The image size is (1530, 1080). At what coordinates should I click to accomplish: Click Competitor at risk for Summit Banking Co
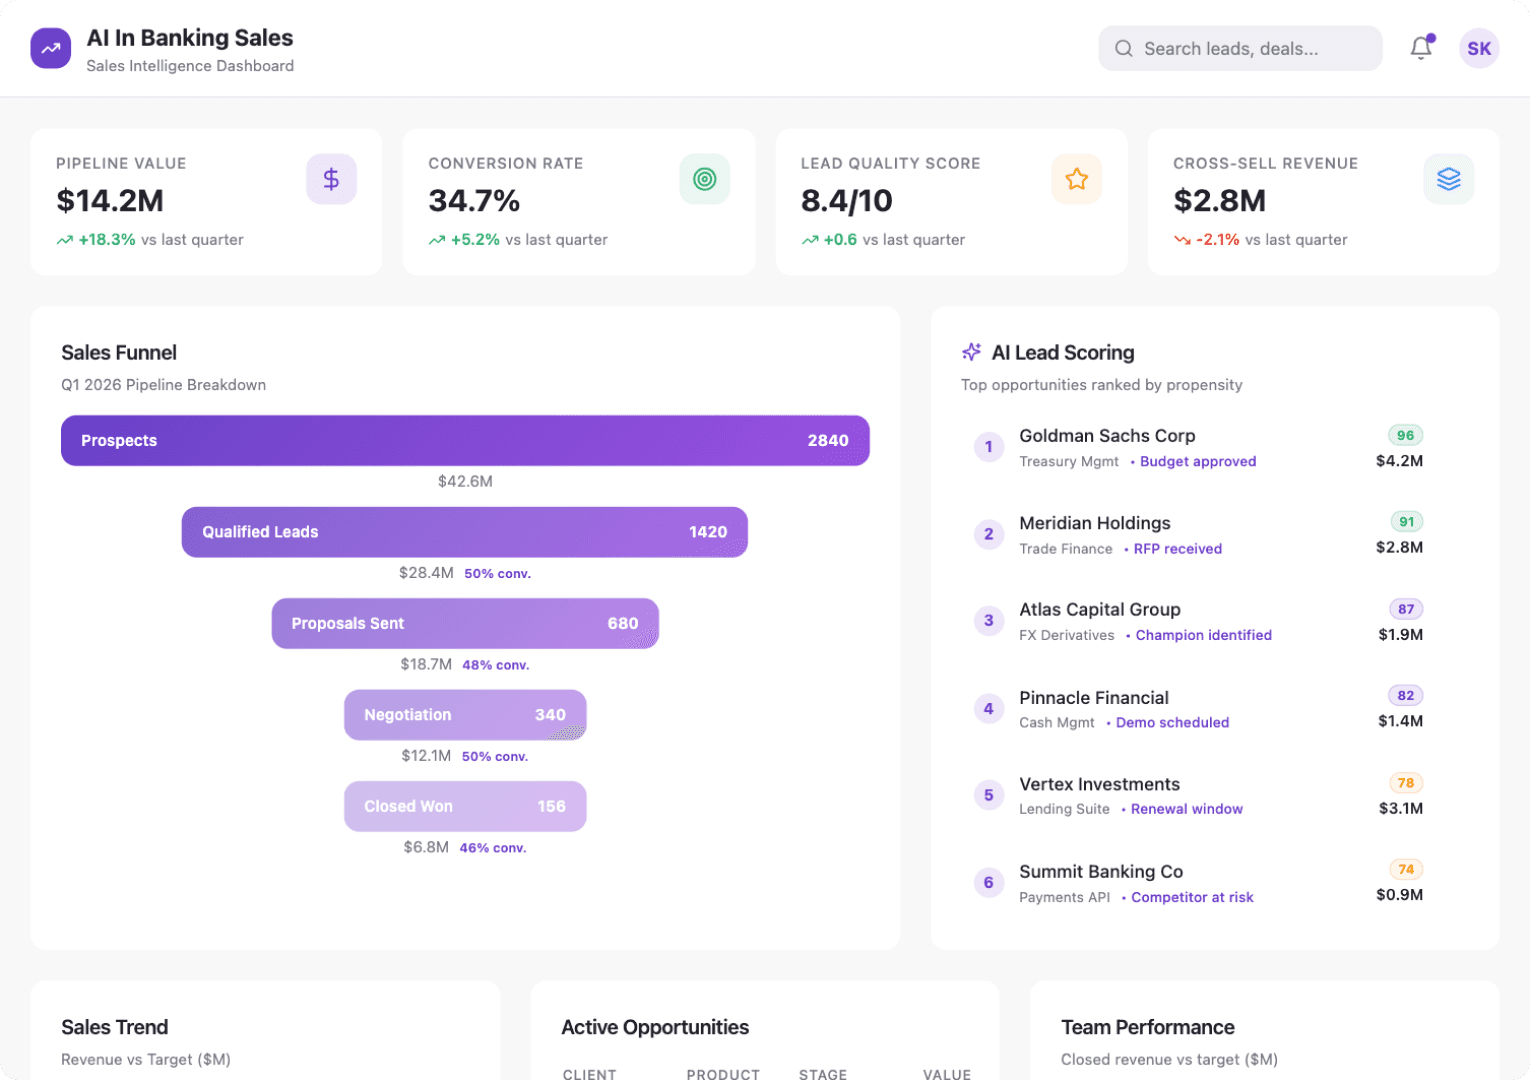click(x=1192, y=897)
